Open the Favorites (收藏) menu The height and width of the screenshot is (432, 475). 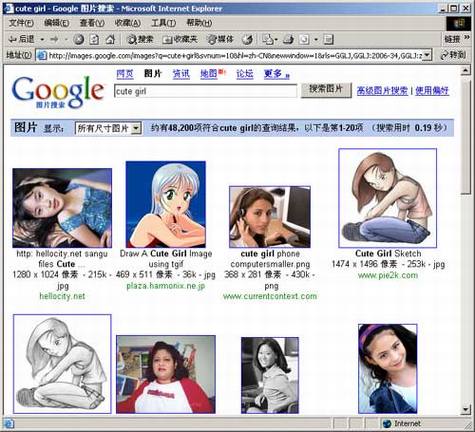pyautogui.click(x=128, y=23)
